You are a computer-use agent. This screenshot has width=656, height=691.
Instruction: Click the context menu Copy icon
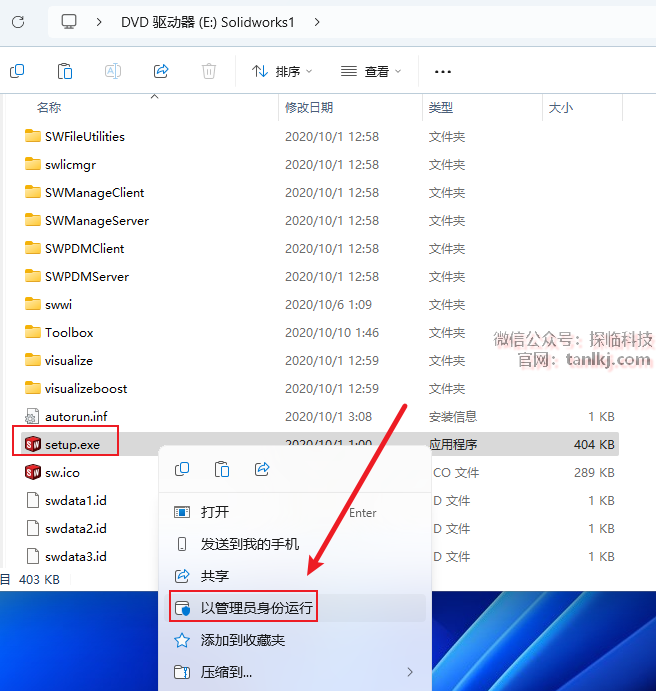[x=182, y=469]
